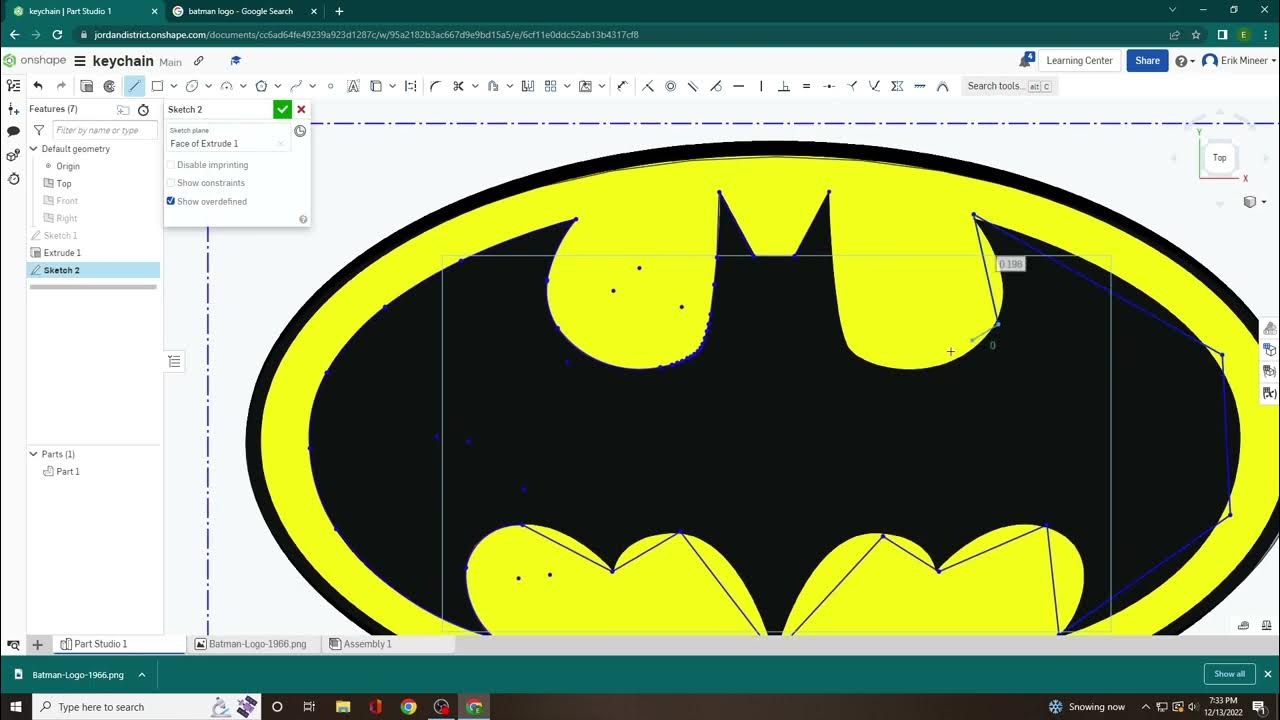
Task: Select the Line sketch tool
Action: tap(134, 86)
